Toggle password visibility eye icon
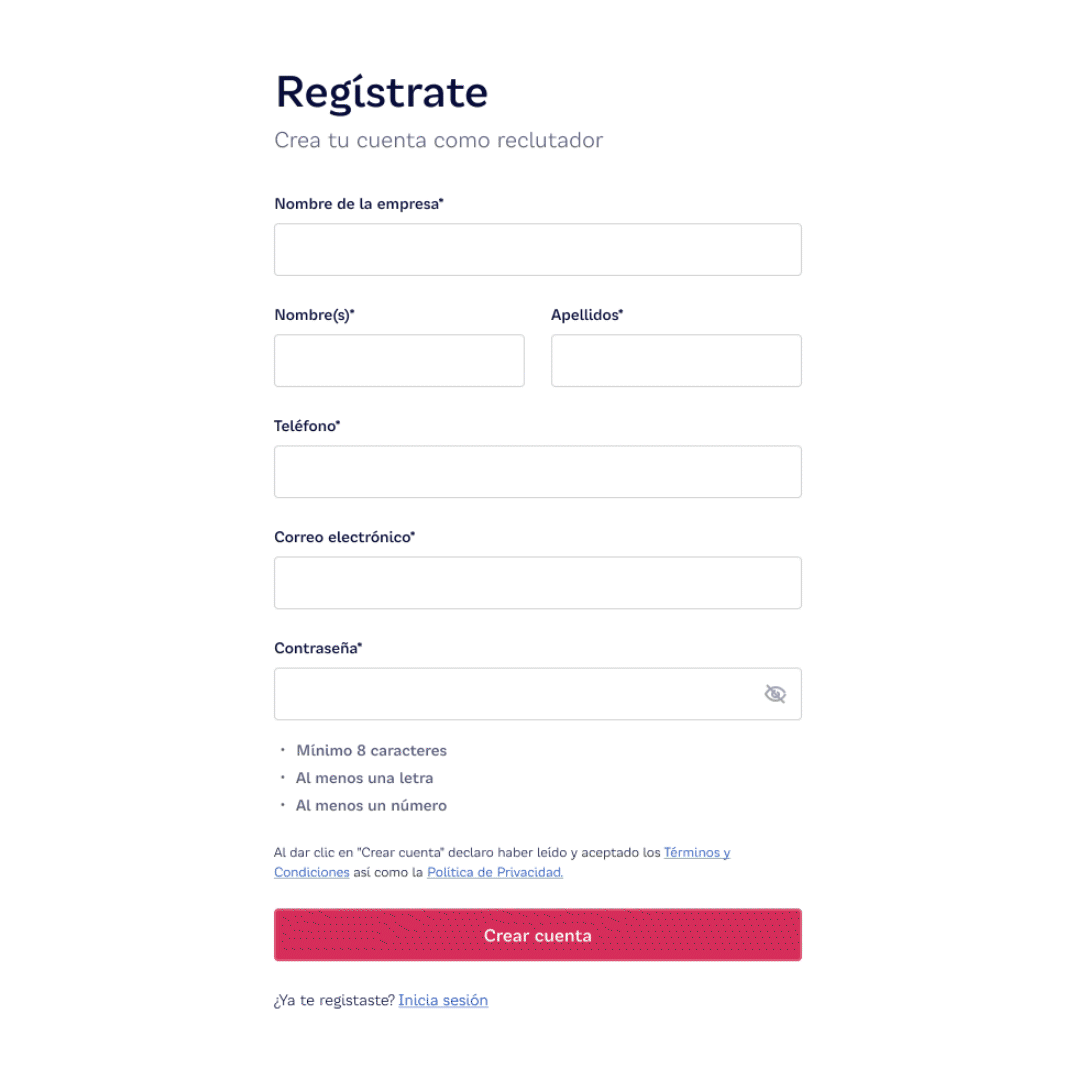Screen dimensions: 1080x1080 pyautogui.click(x=775, y=694)
